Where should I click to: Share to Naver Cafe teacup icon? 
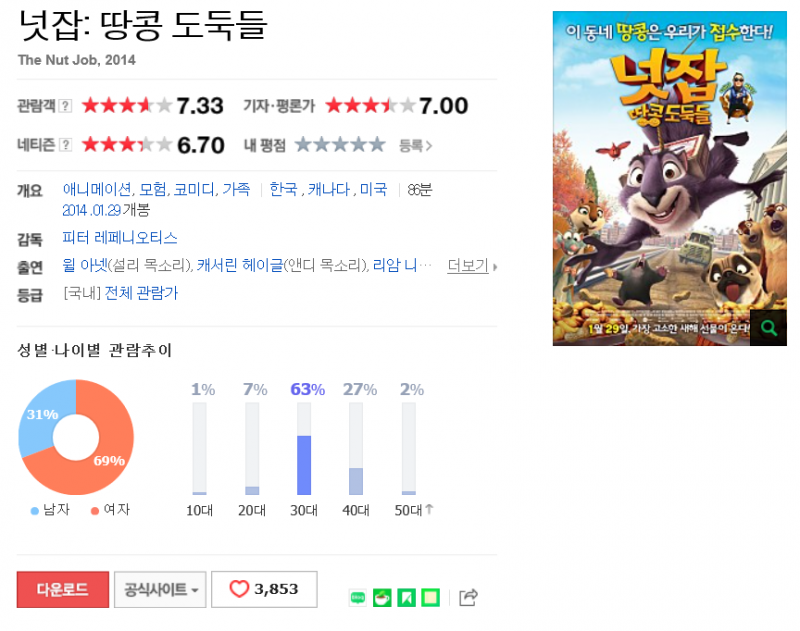tap(382, 597)
